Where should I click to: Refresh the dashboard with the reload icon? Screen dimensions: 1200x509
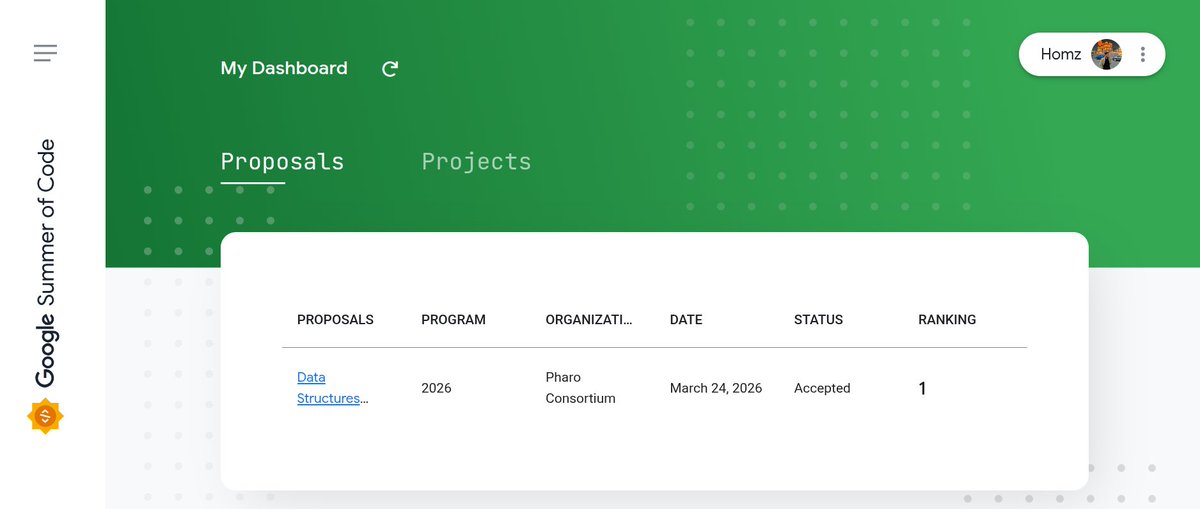[390, 69]
